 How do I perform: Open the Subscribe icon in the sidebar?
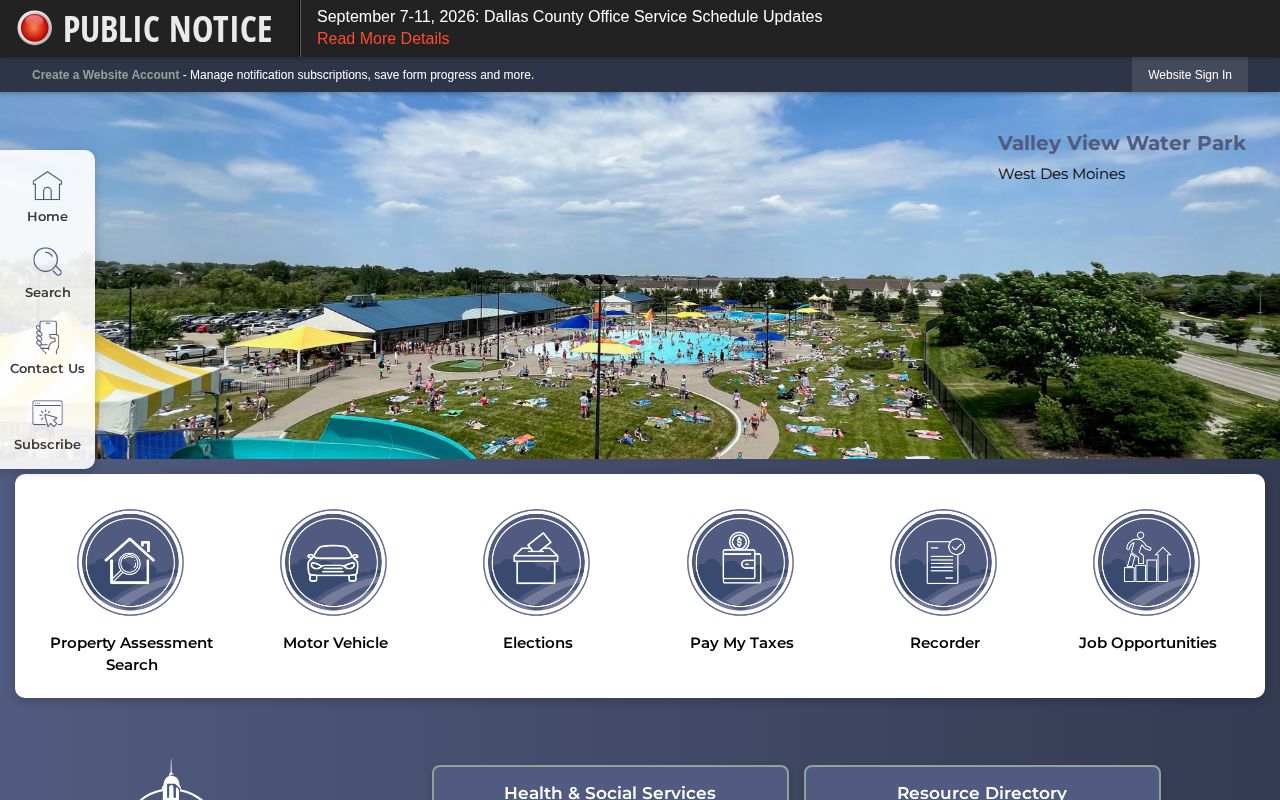(x=47, y=414)
